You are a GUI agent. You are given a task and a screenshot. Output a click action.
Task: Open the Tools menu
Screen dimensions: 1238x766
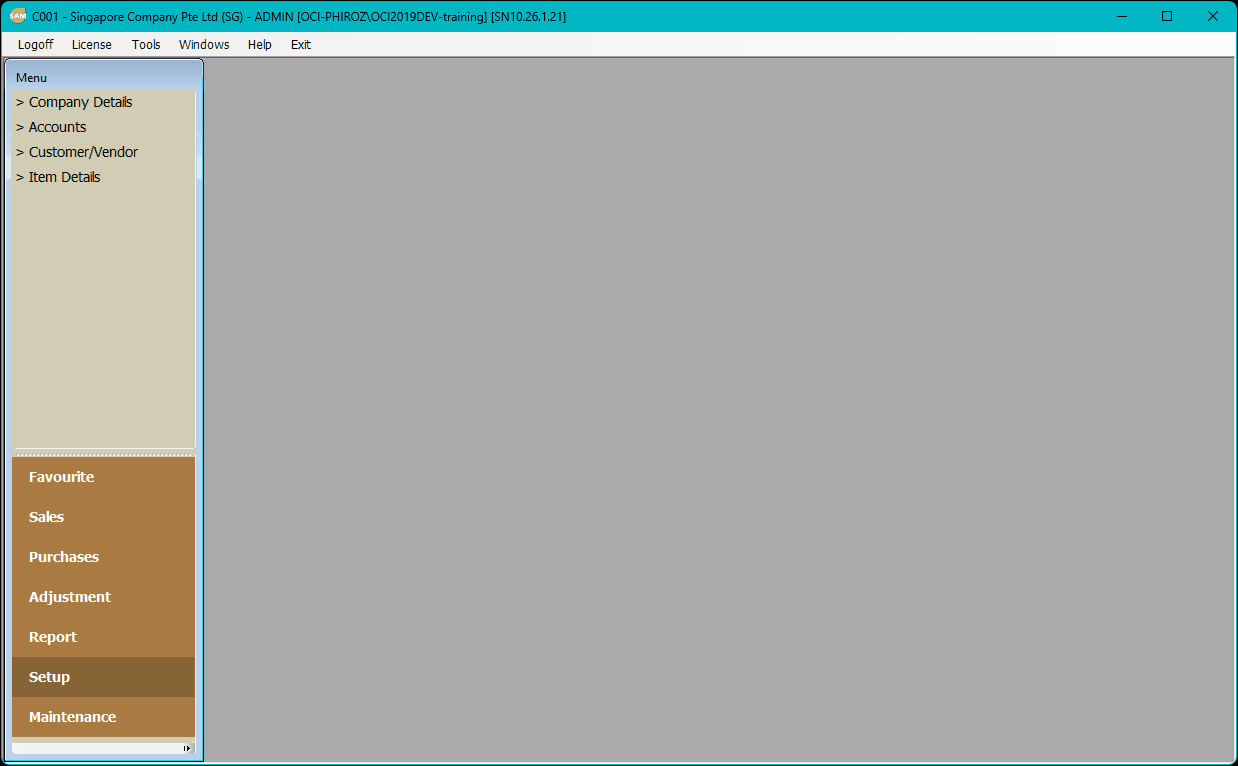[x=146, y=45]
